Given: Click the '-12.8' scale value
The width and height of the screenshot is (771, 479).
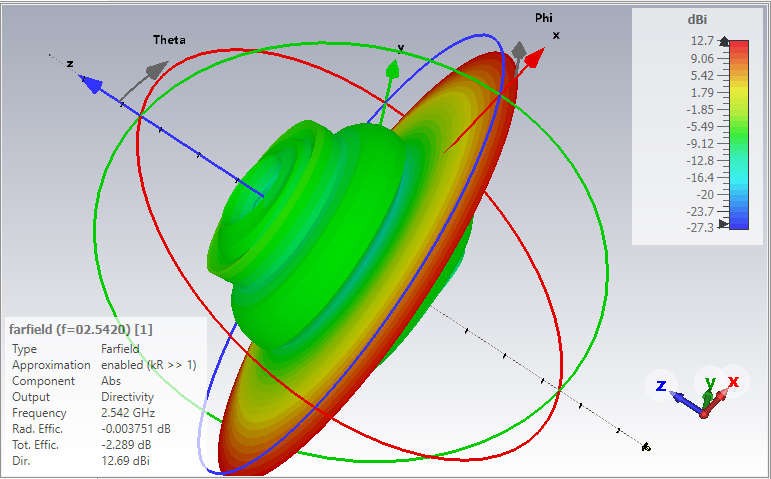Looking at the screenshot, I should (x=700, y=160).
